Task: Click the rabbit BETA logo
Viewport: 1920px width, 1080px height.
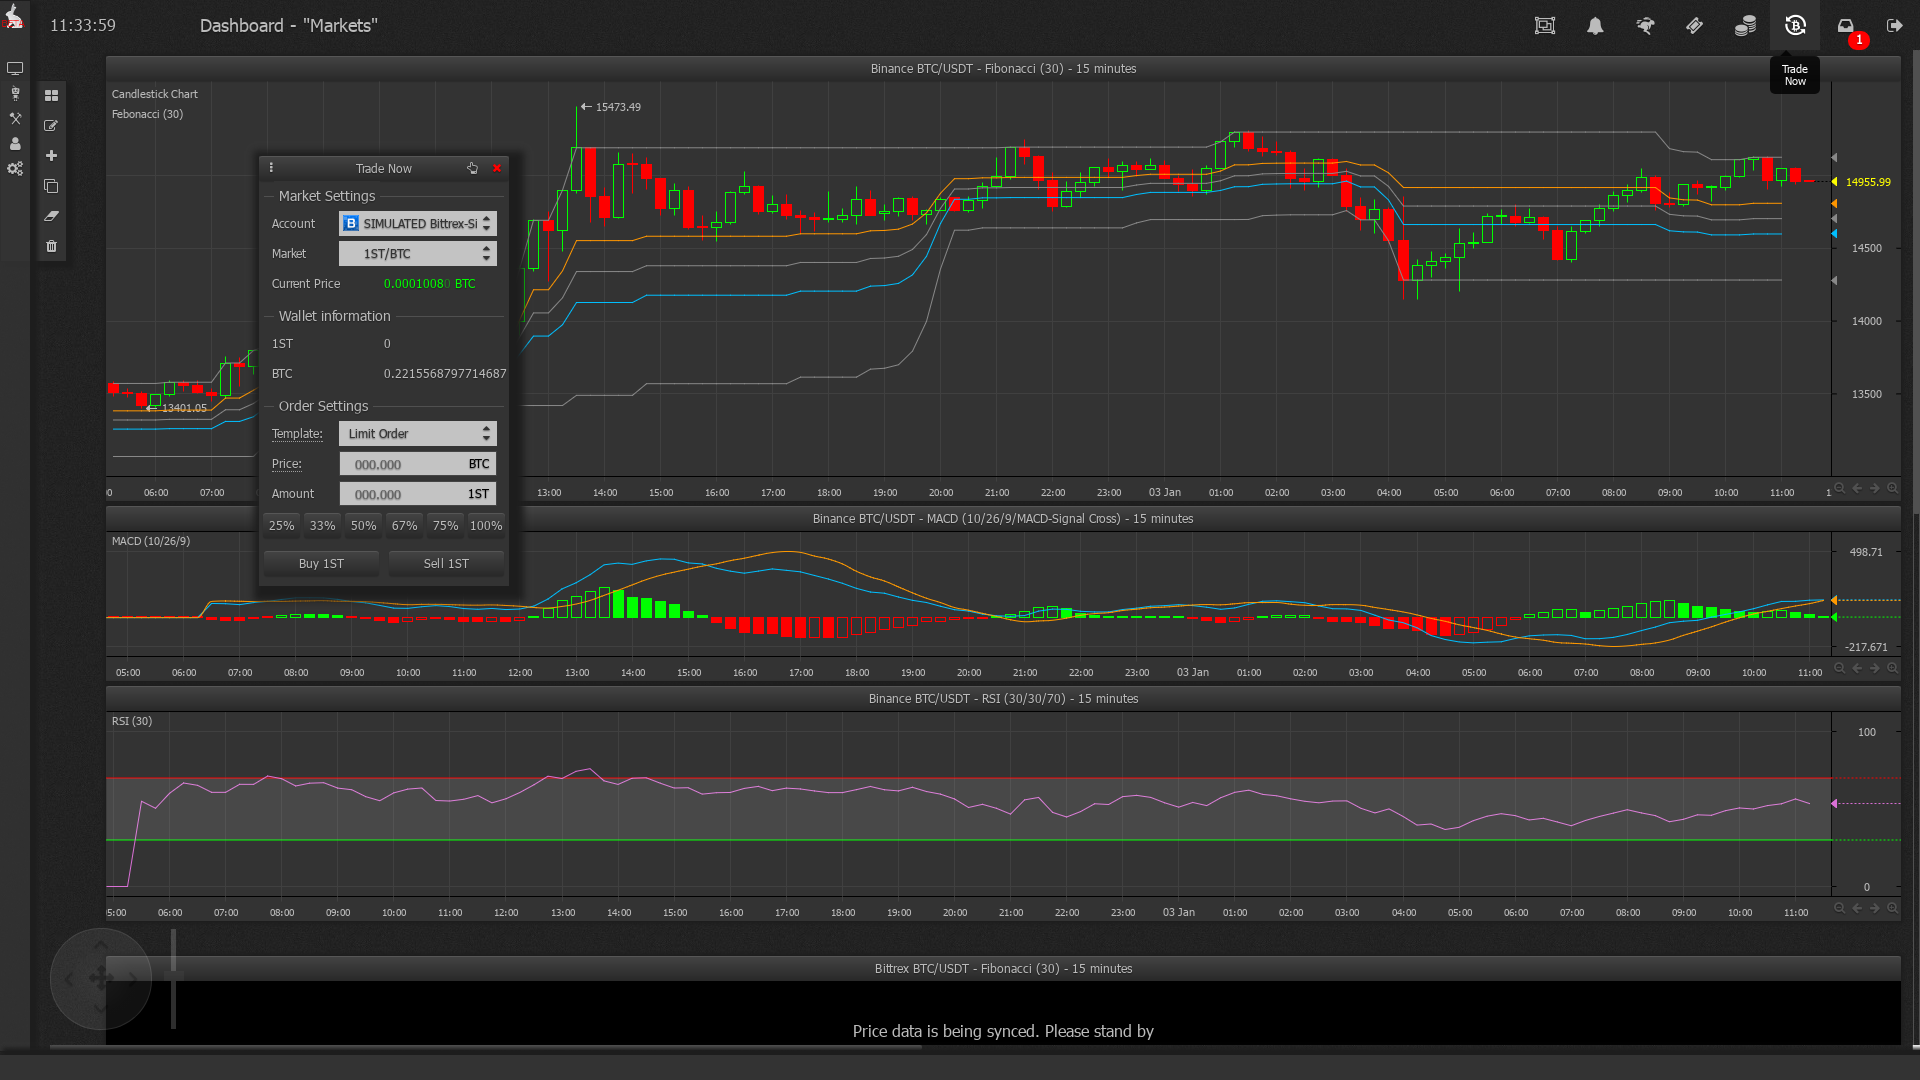Action: 14,17
